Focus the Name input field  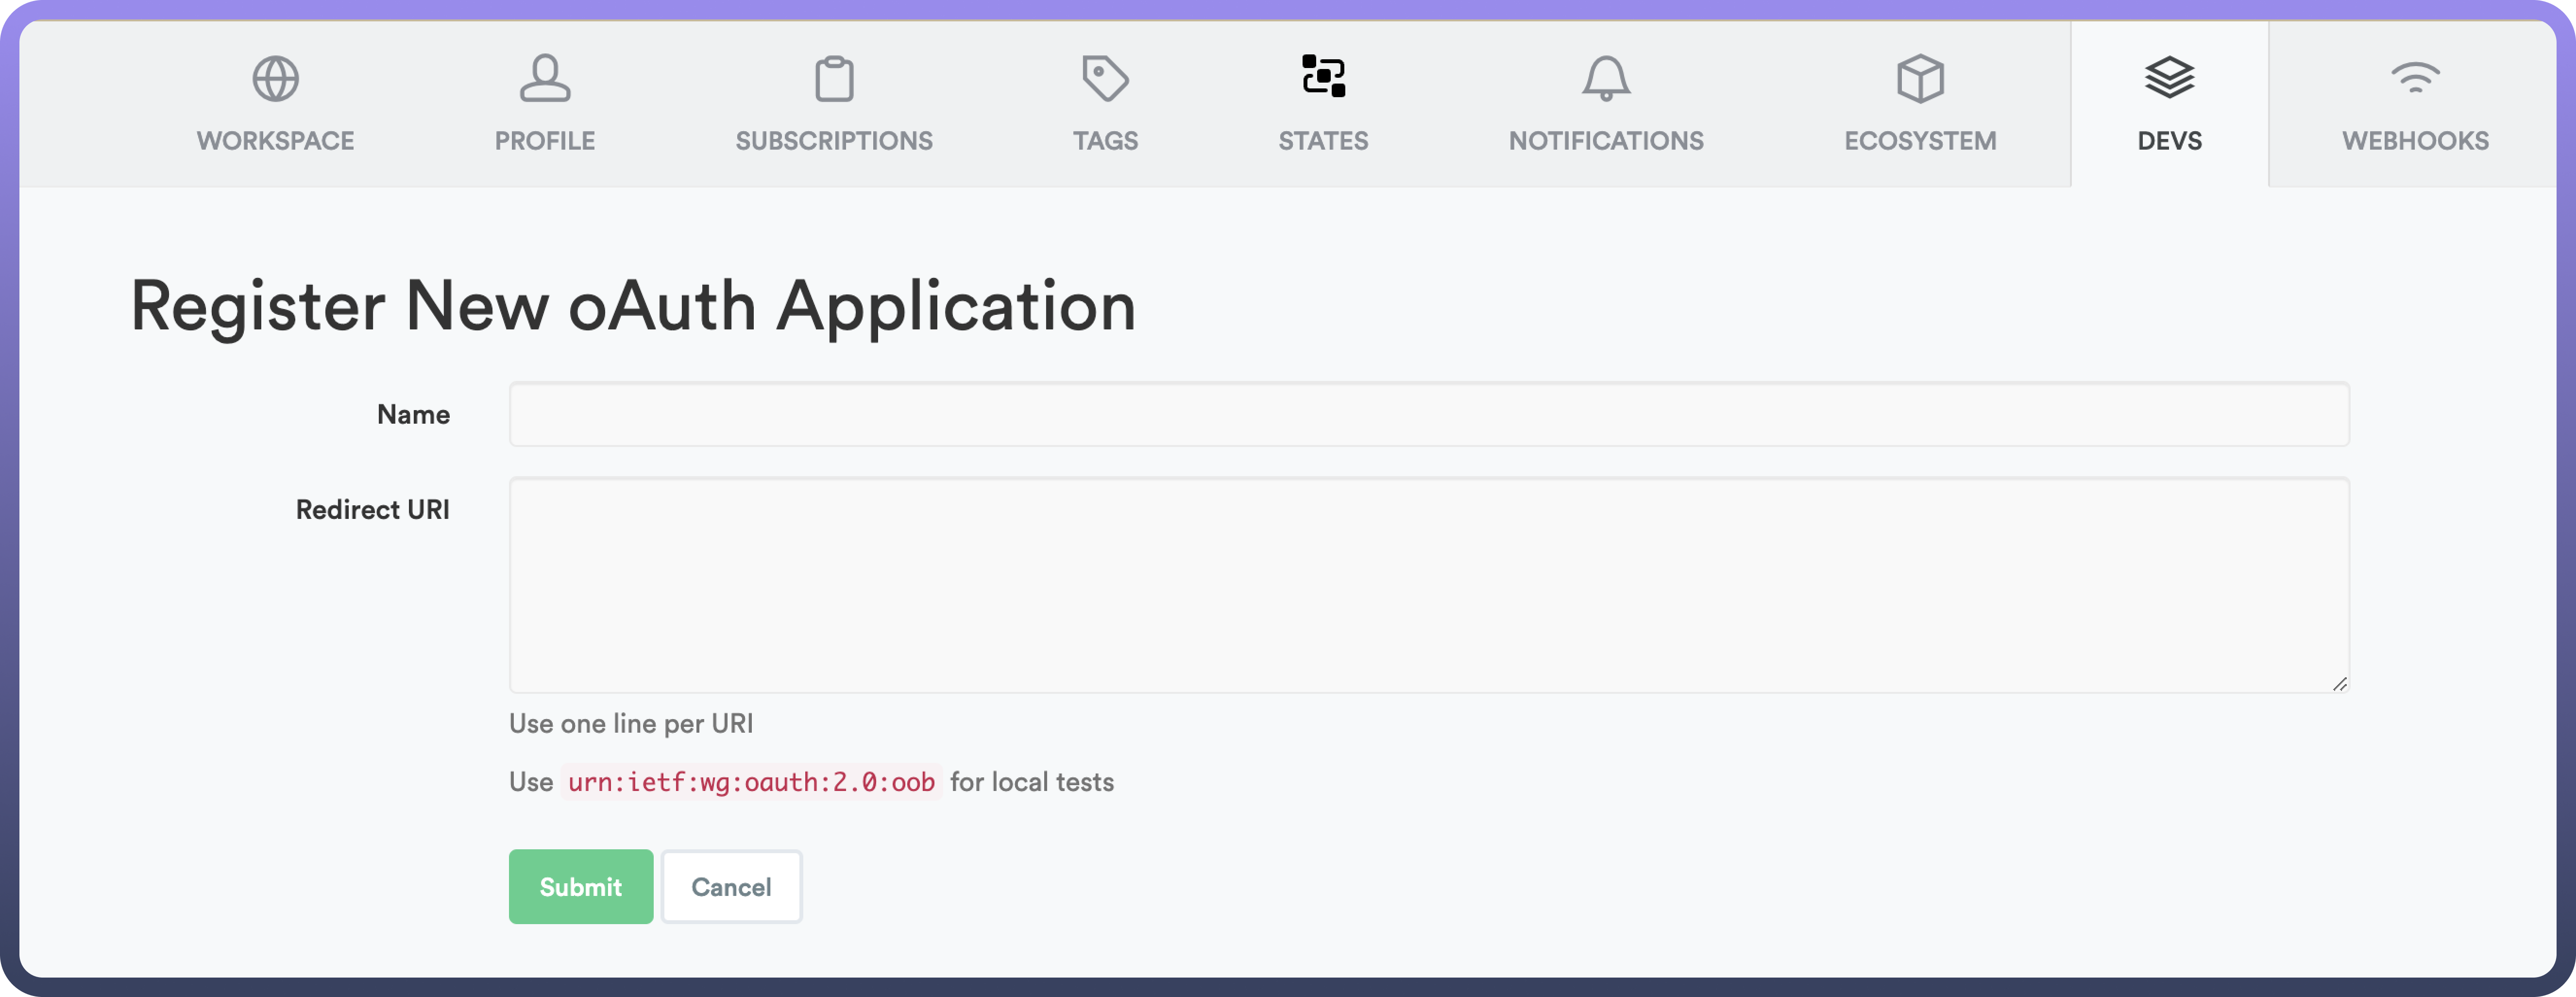(1428, 414)
